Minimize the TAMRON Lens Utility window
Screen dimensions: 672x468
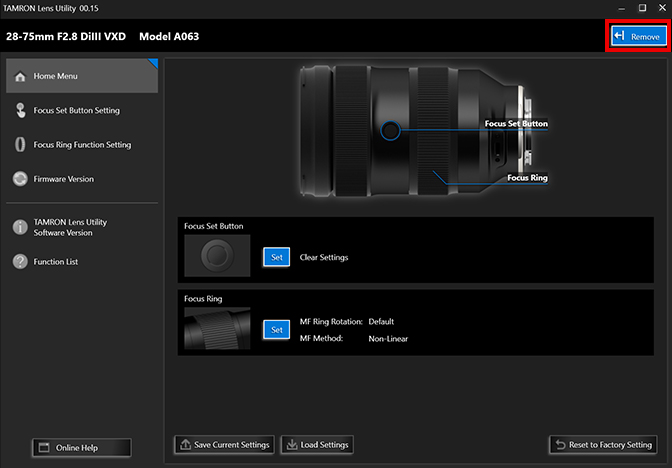tap(621, 8)
